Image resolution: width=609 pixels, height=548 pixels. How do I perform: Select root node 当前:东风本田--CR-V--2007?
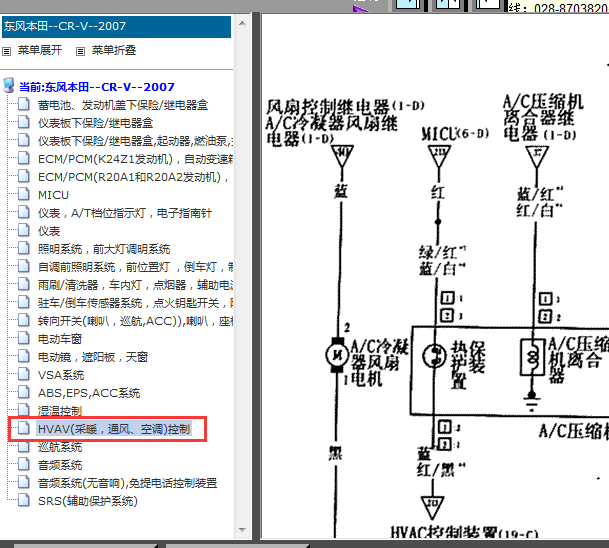97,87
